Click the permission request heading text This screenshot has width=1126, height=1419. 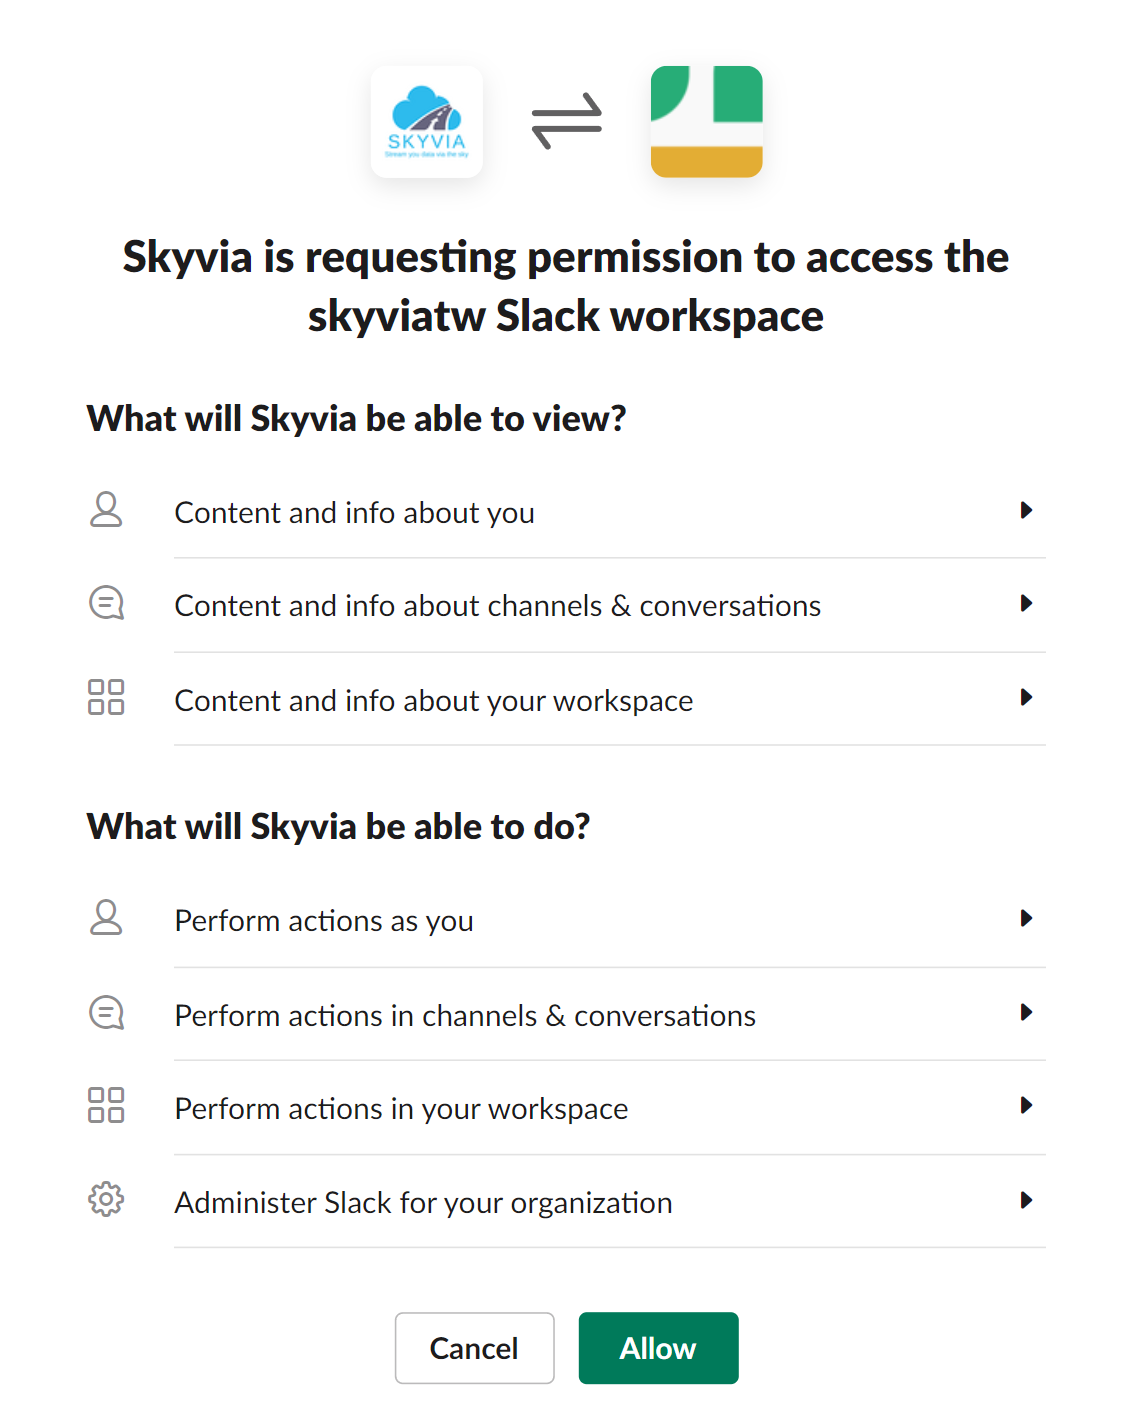coord(566,286)
